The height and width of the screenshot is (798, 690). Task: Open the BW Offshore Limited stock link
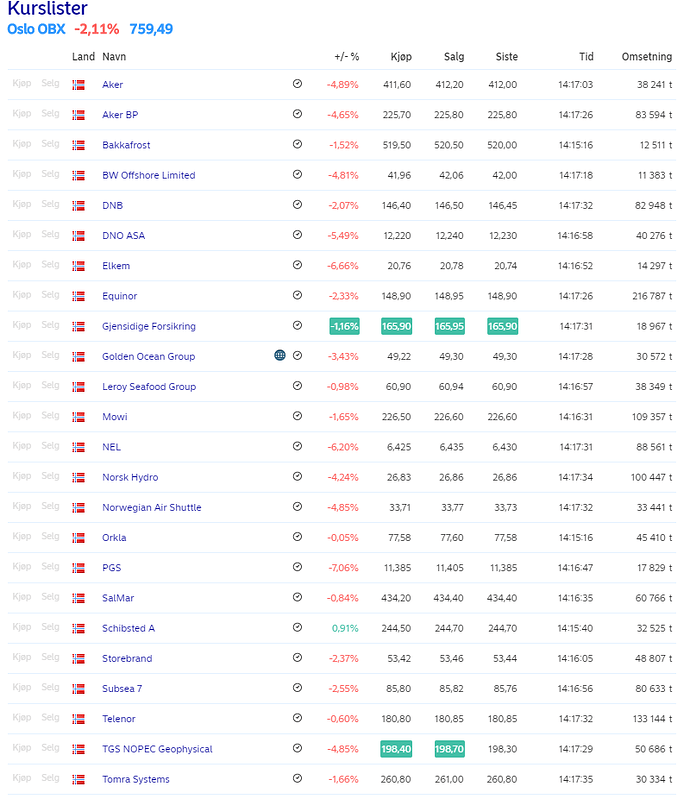149,175
